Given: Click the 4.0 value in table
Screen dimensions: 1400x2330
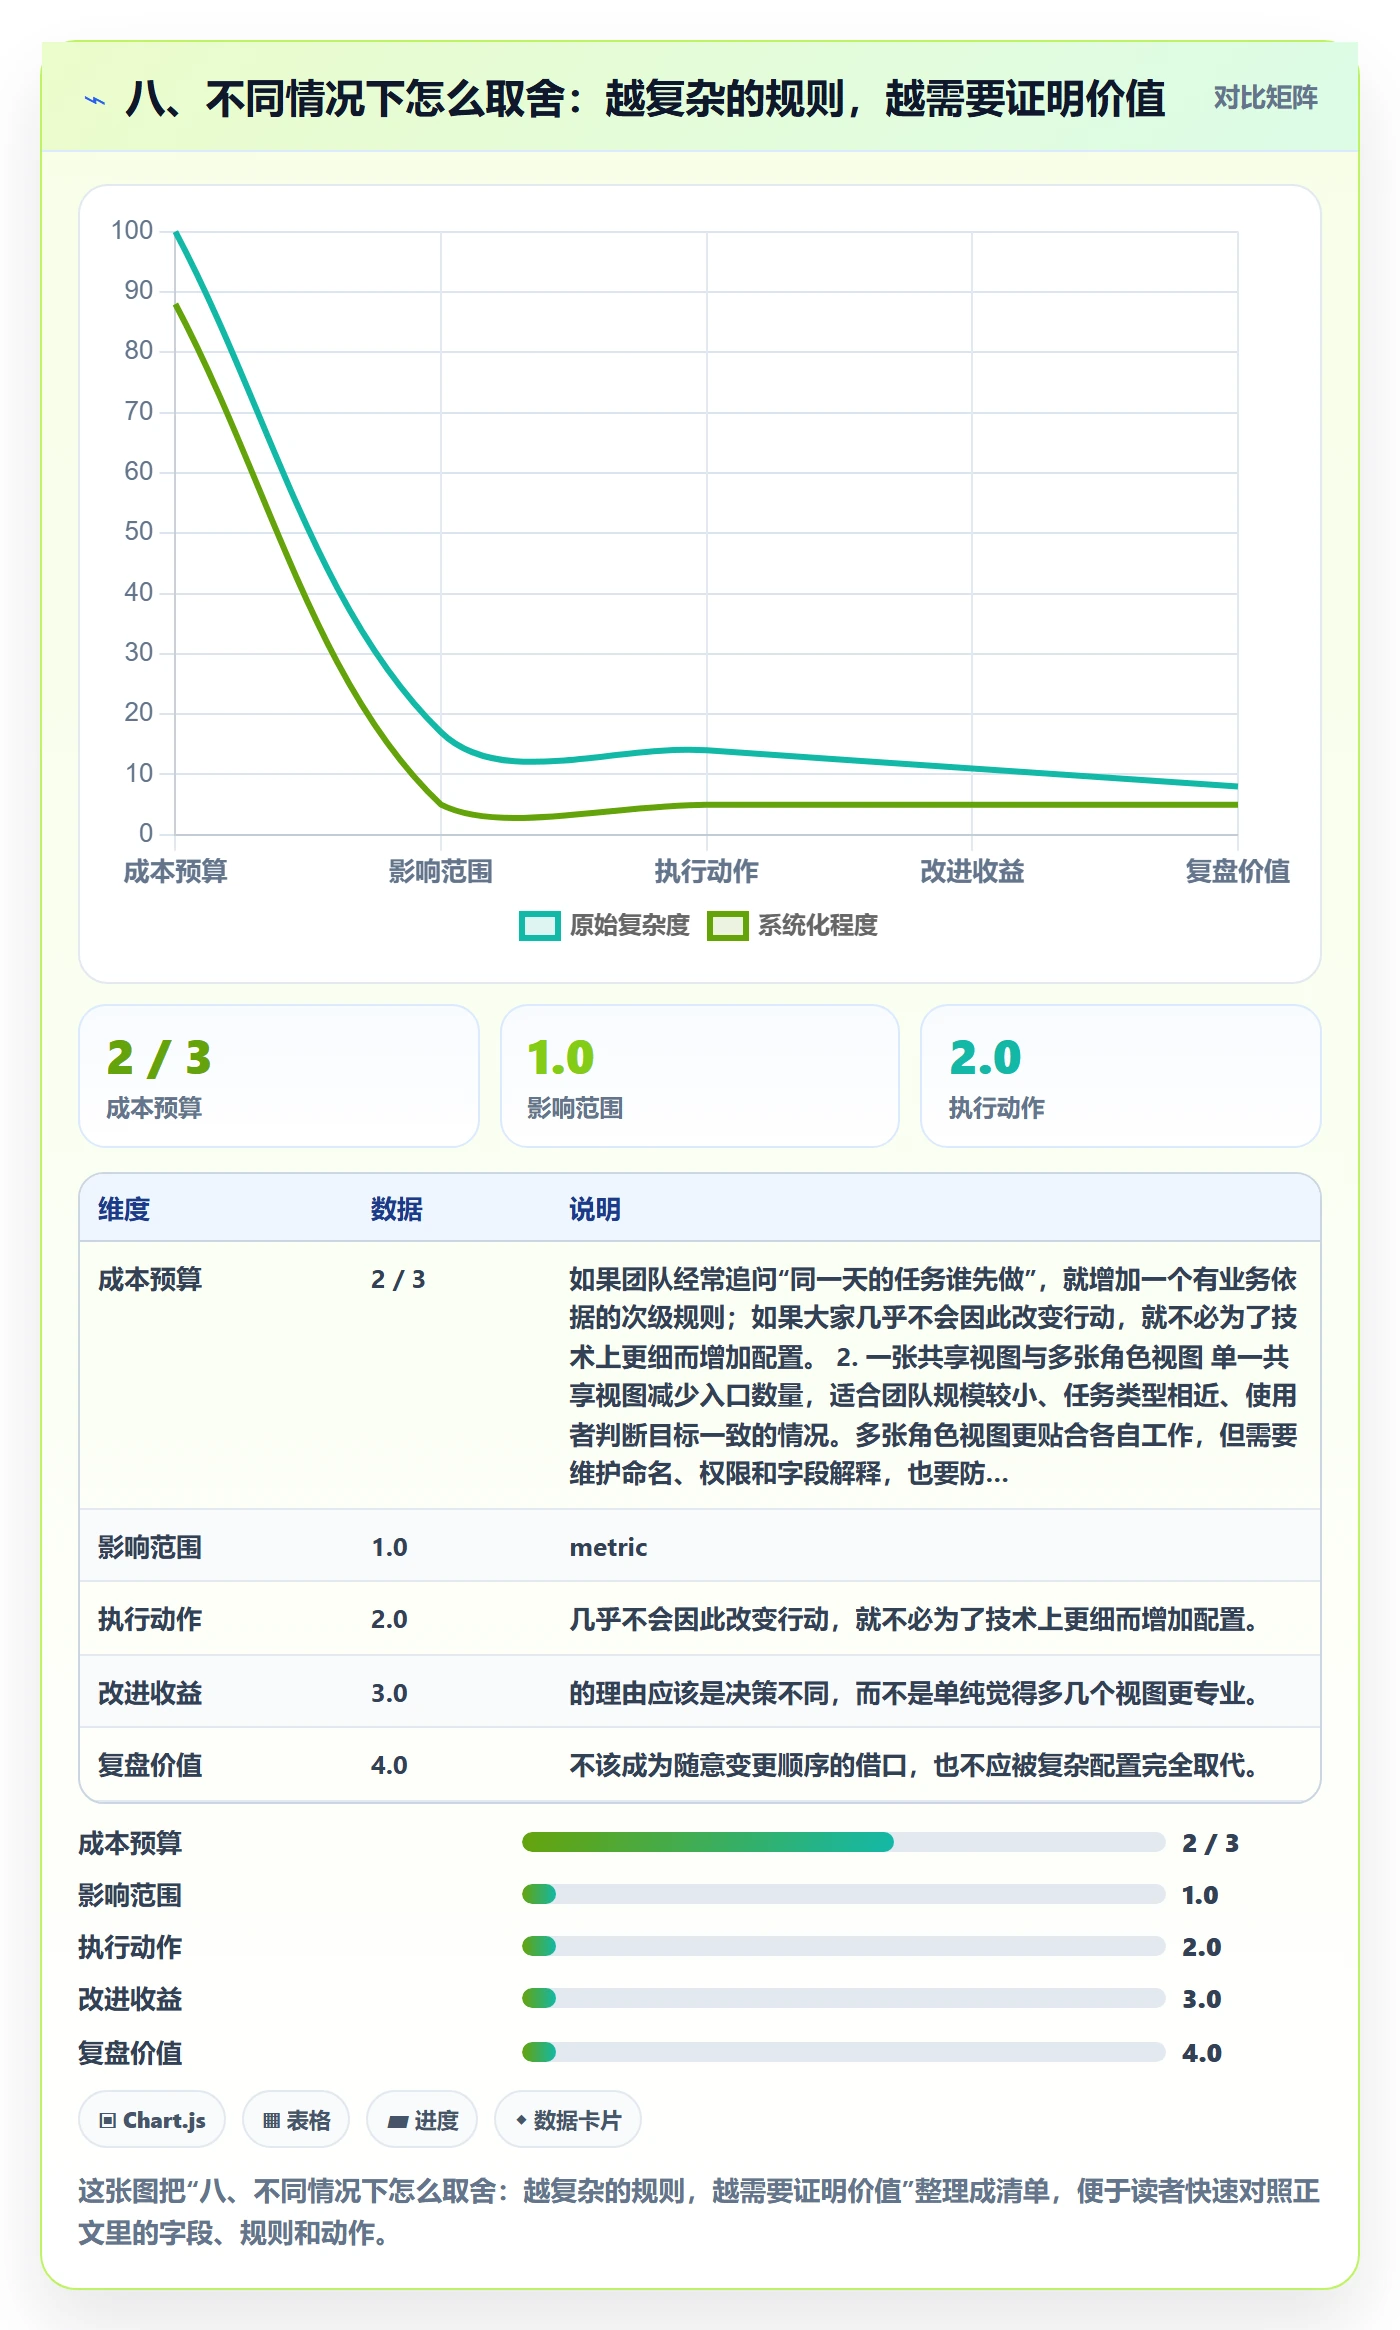Looking at the screenshot, I should pyautogui.click(x=389, y=1765).
